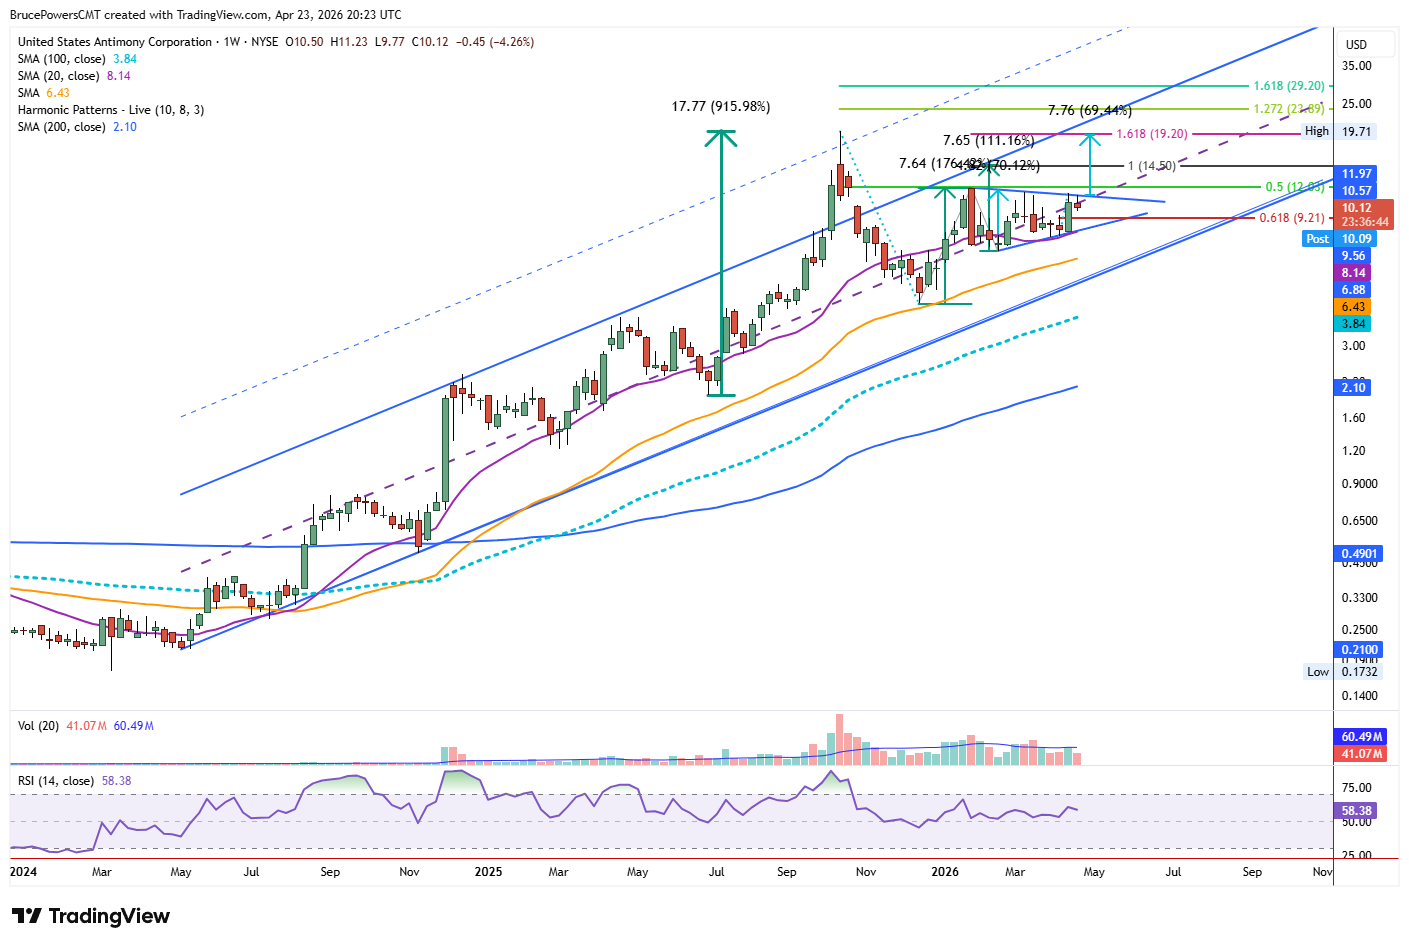This screenshot has height=946, width=1409.
Task: Click the Post 10.09 price label
Action: click(x=1340, y=239)
